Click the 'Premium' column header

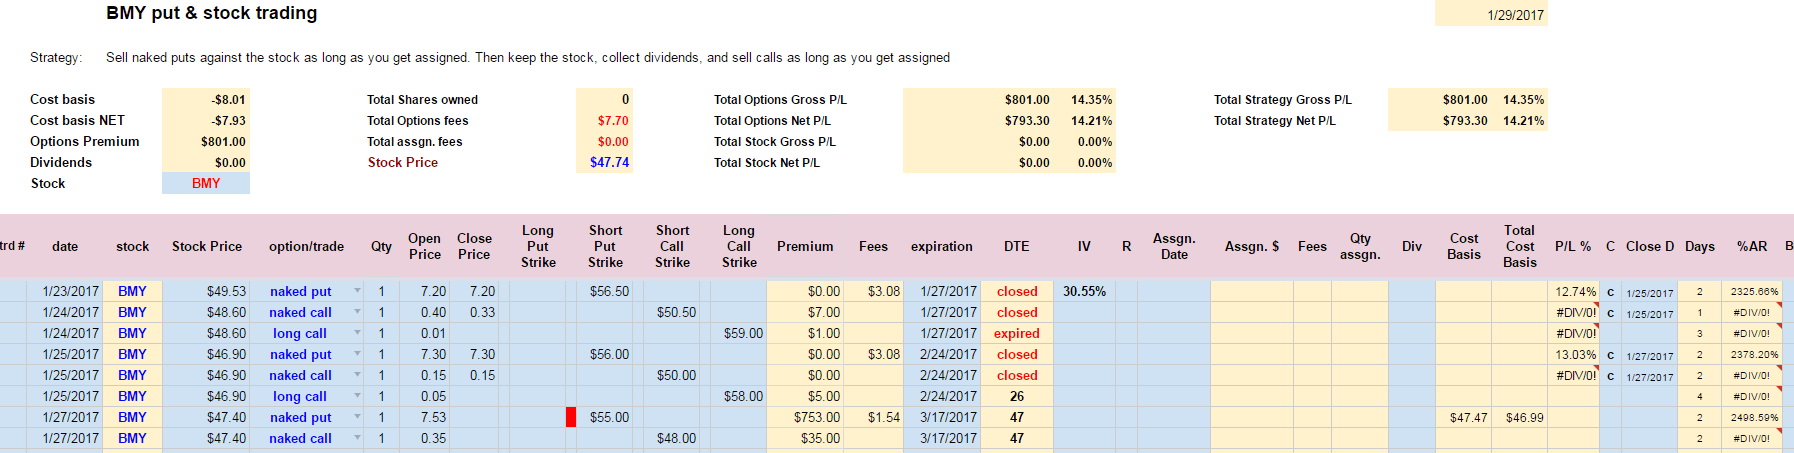click(805, 246)
